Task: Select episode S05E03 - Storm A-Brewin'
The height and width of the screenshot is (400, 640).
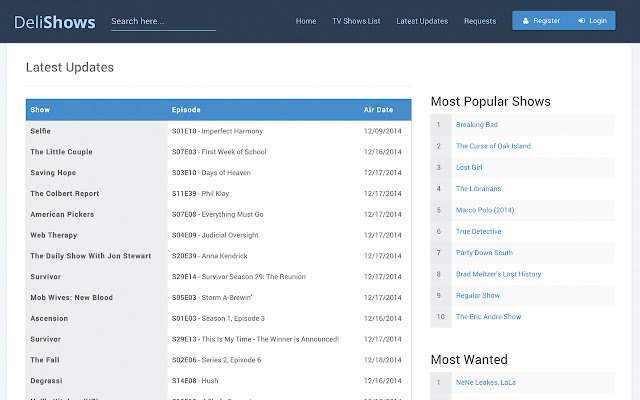Action: [x=212, y=298]
